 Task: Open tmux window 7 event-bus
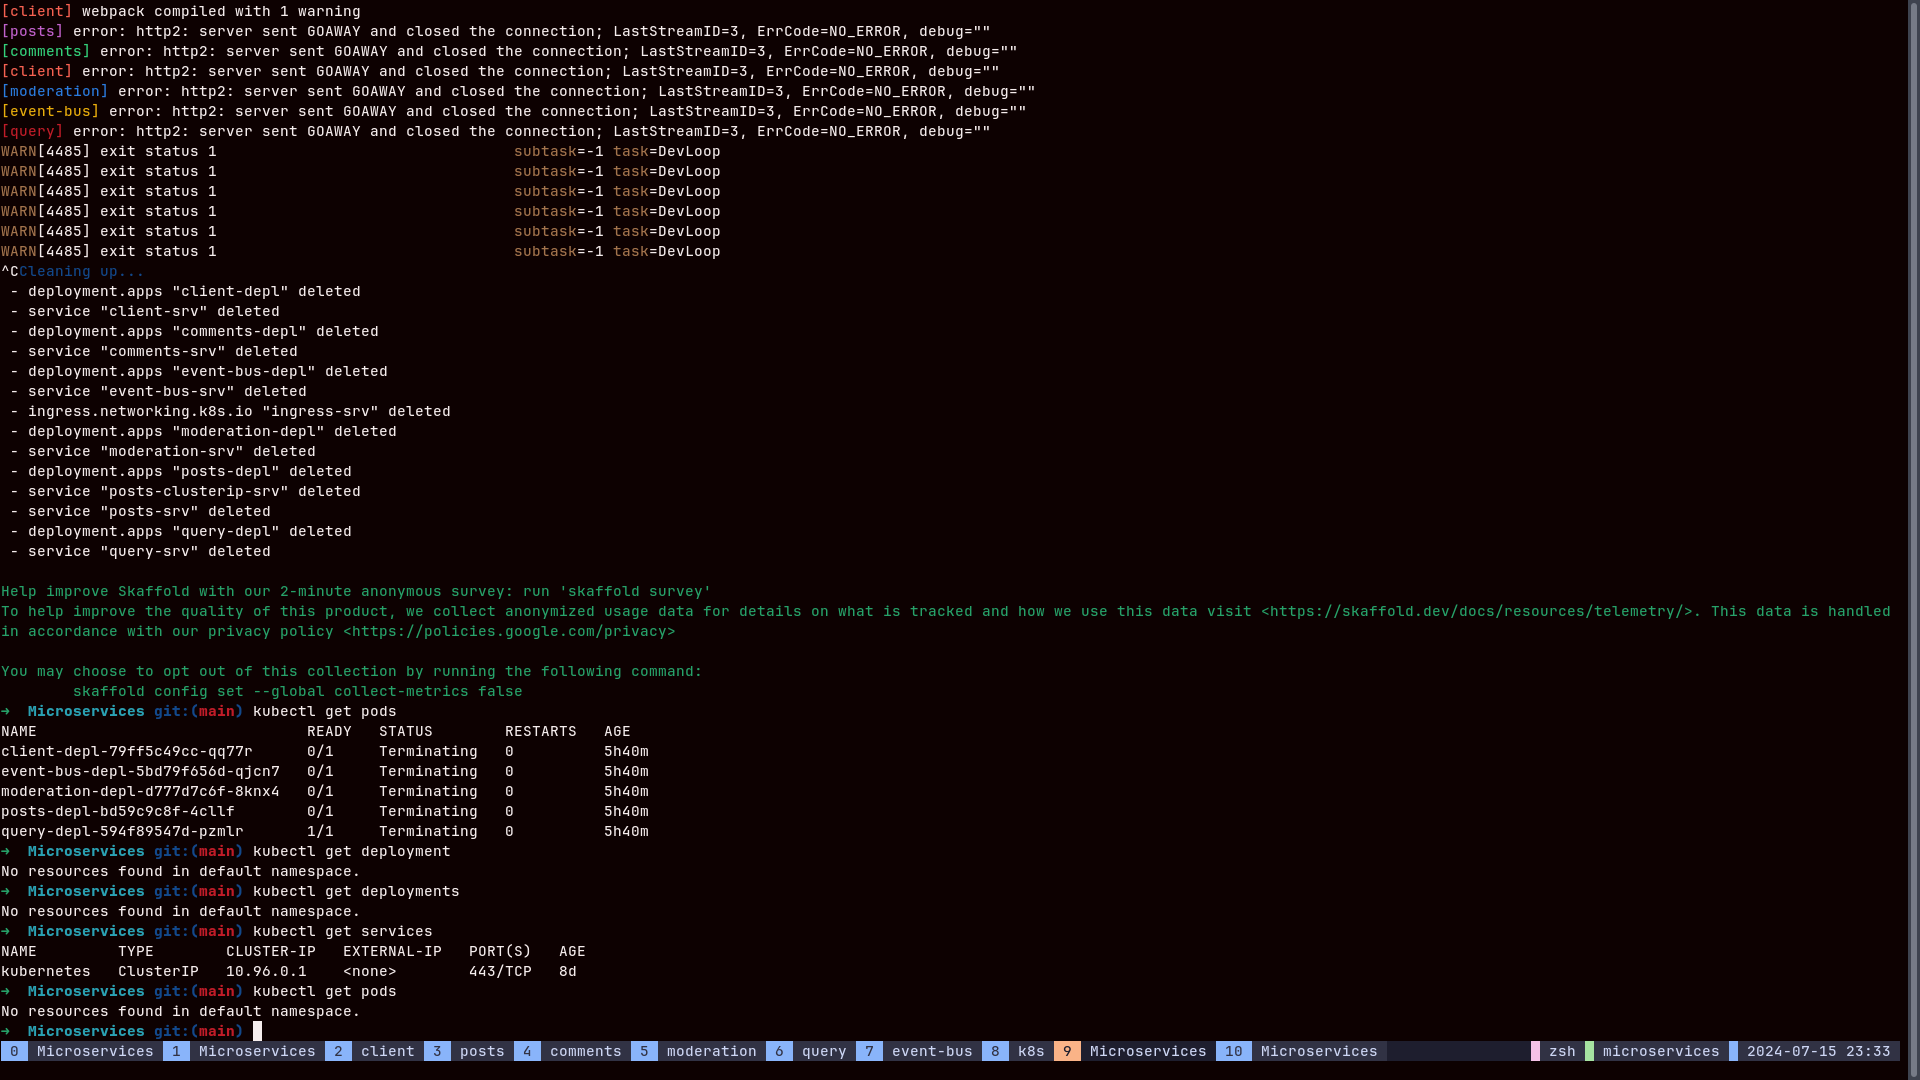[x=918, y=1051]
